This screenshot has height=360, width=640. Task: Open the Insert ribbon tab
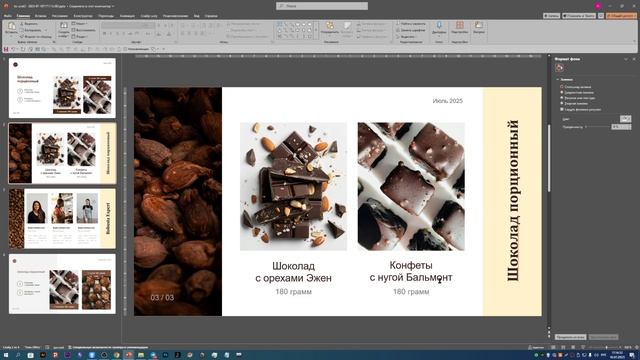(40, 16)
